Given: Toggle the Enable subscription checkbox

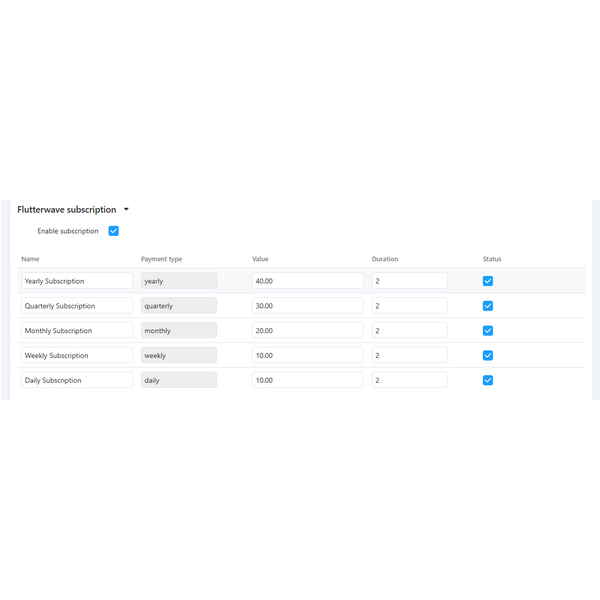Looking at the screenshot, I should [x=113, y=231].
